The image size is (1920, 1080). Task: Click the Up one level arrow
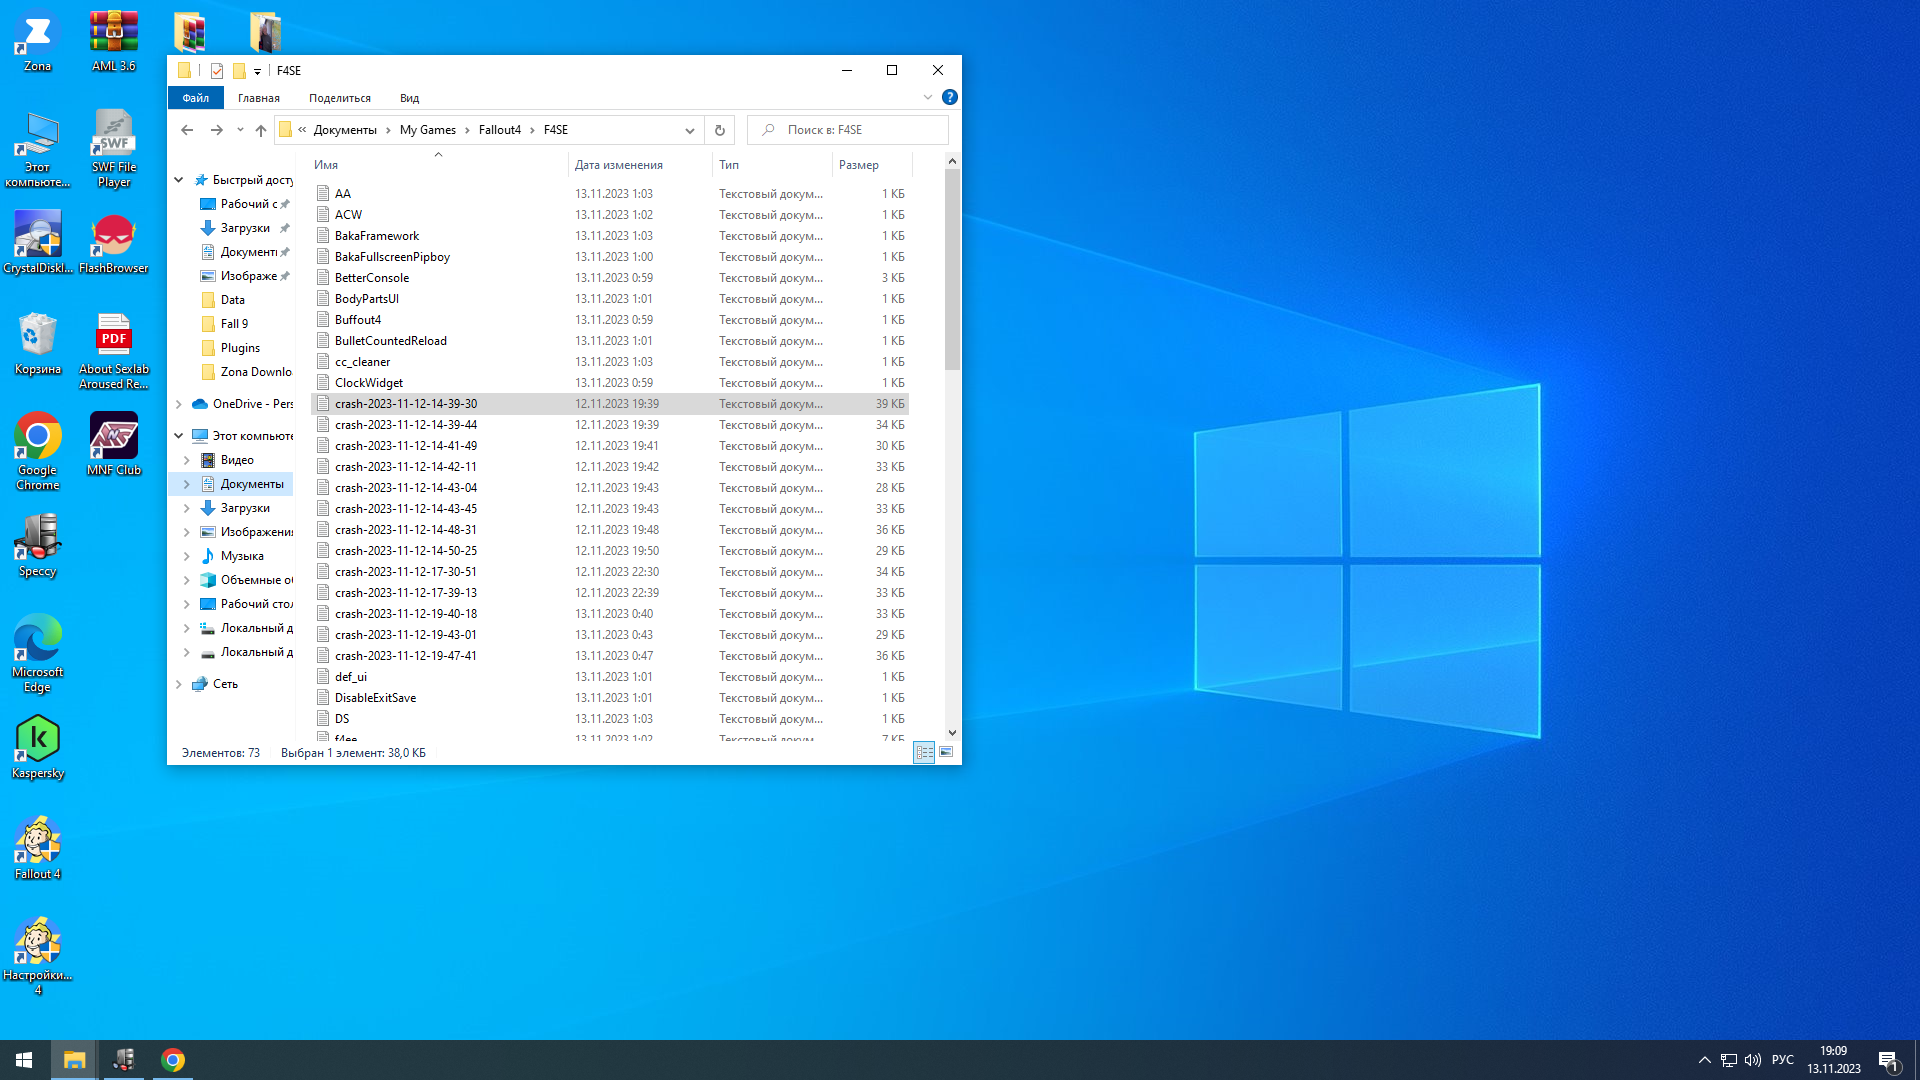coord(261,130)
